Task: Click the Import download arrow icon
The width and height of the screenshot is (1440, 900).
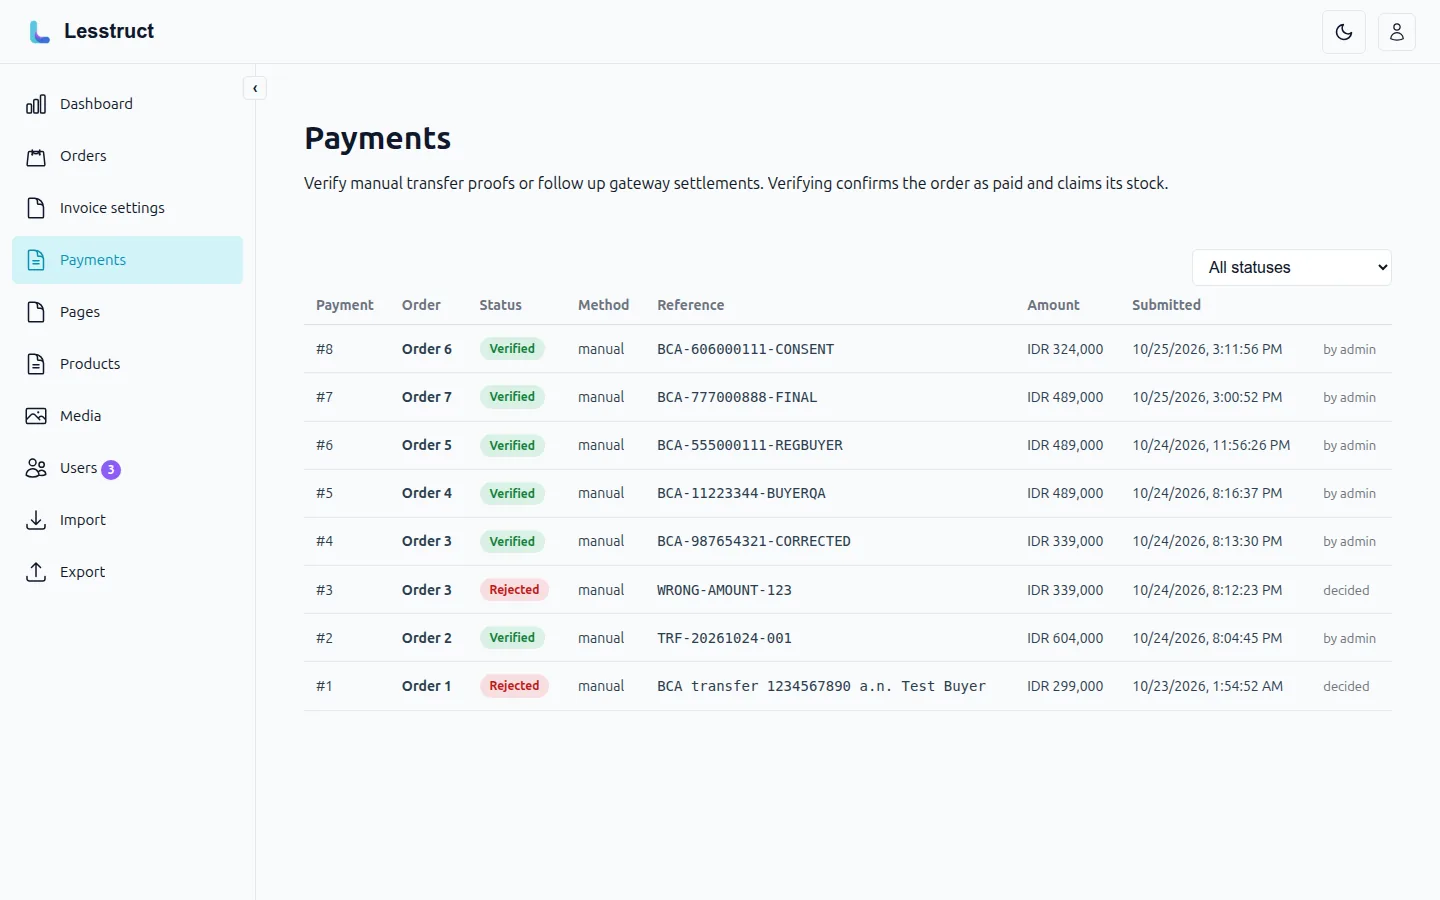Action: click(x=36, y=520)
